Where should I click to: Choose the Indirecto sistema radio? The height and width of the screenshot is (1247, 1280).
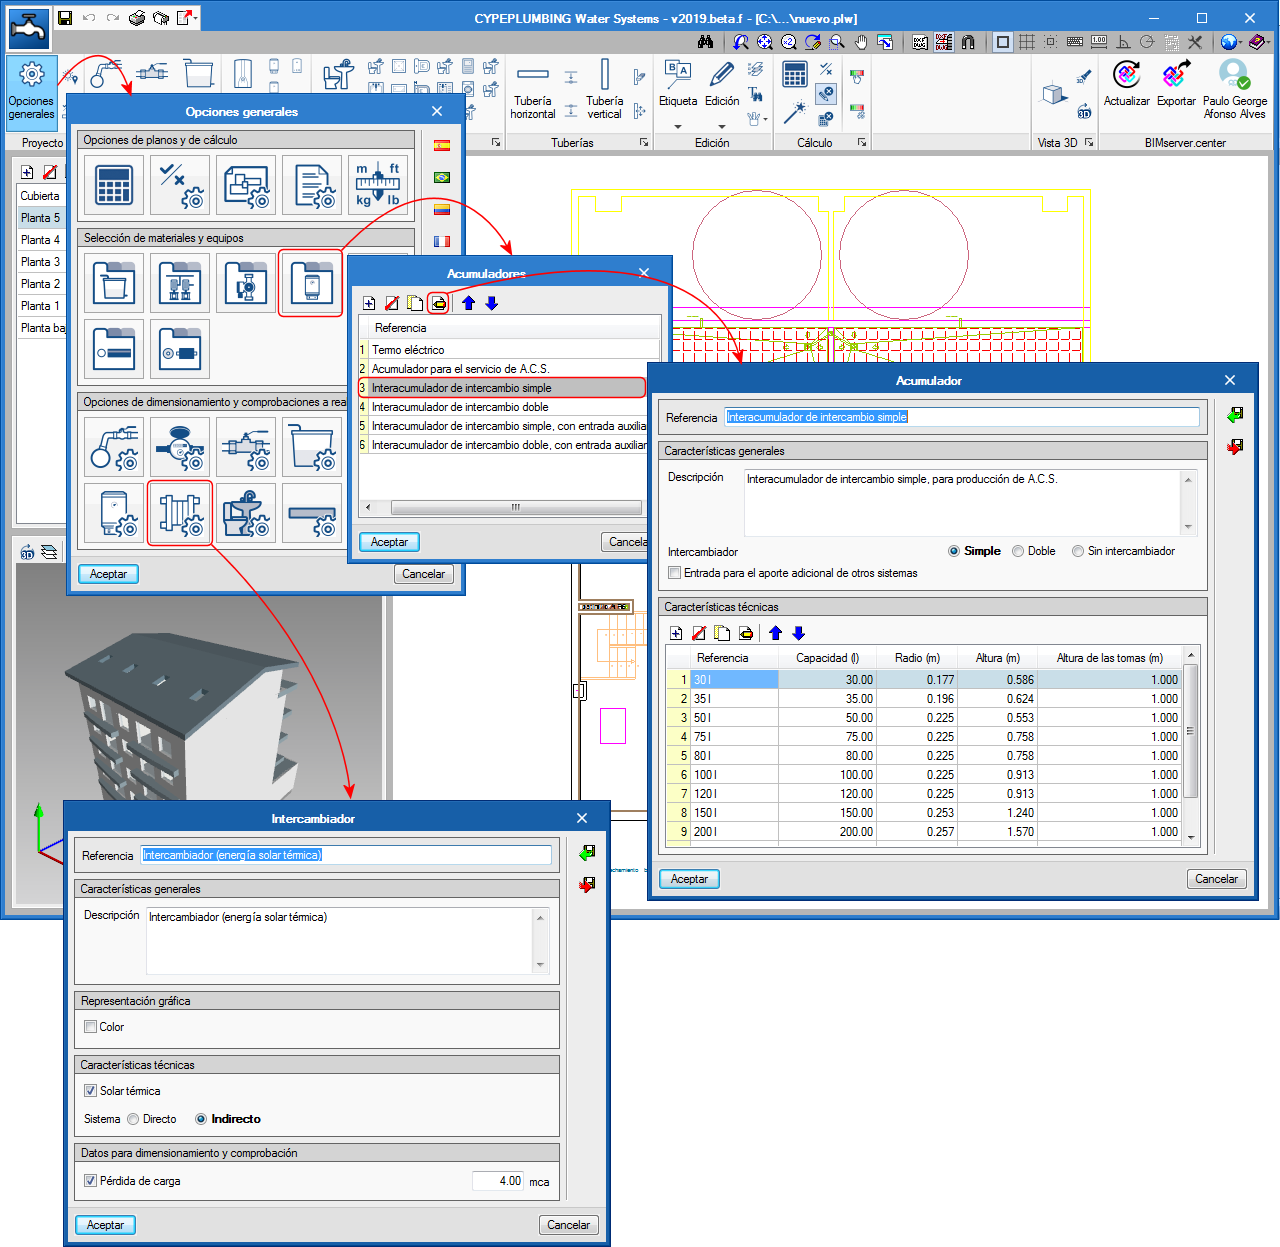click(201, 1119)
